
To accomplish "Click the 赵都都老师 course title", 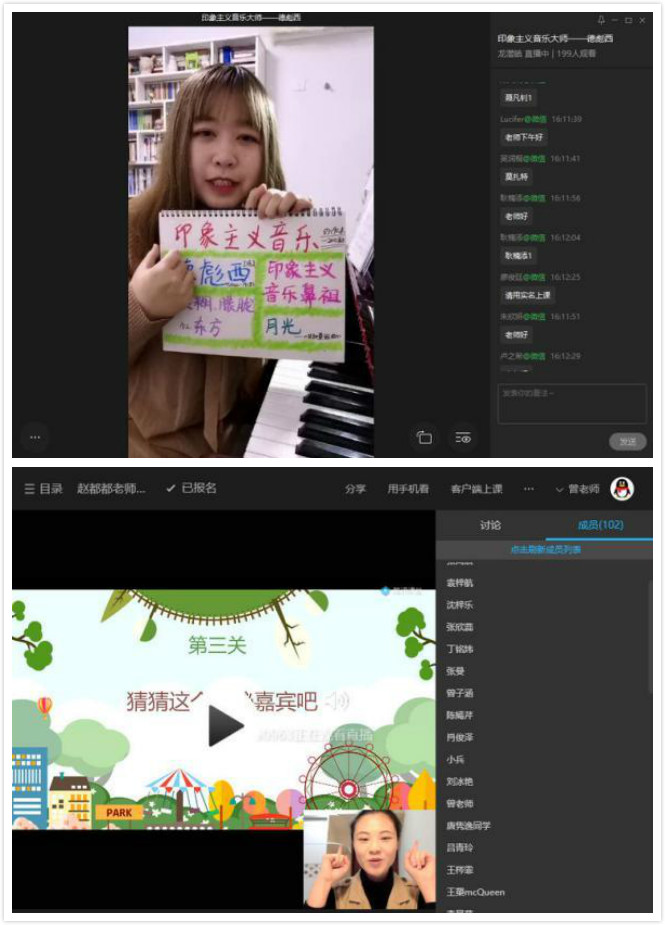I will pyautogui.click(x=111, y=488).
